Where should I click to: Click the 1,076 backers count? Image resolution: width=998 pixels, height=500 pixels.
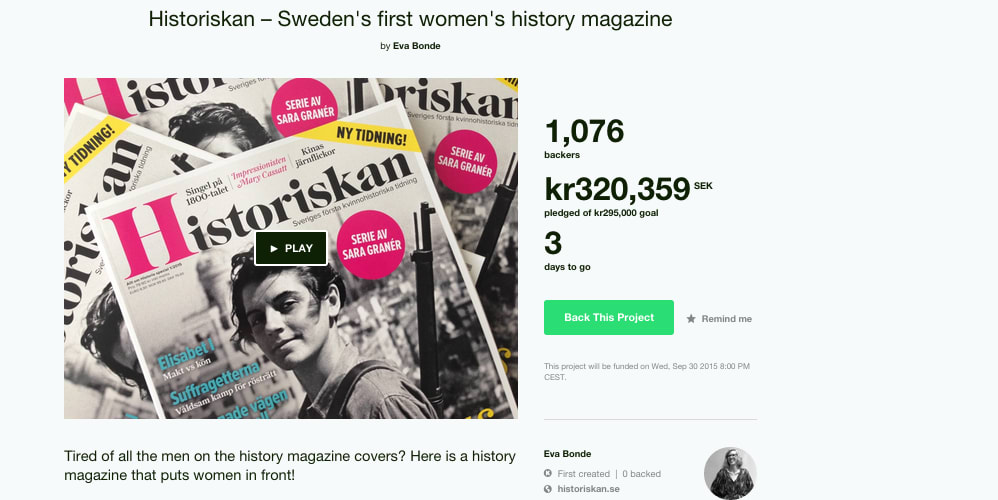pos(584,132)
